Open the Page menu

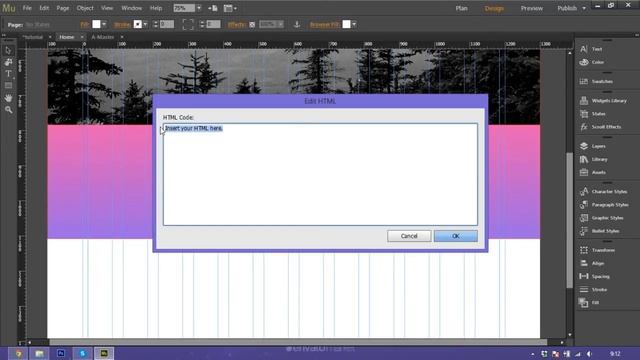point(62,8)
